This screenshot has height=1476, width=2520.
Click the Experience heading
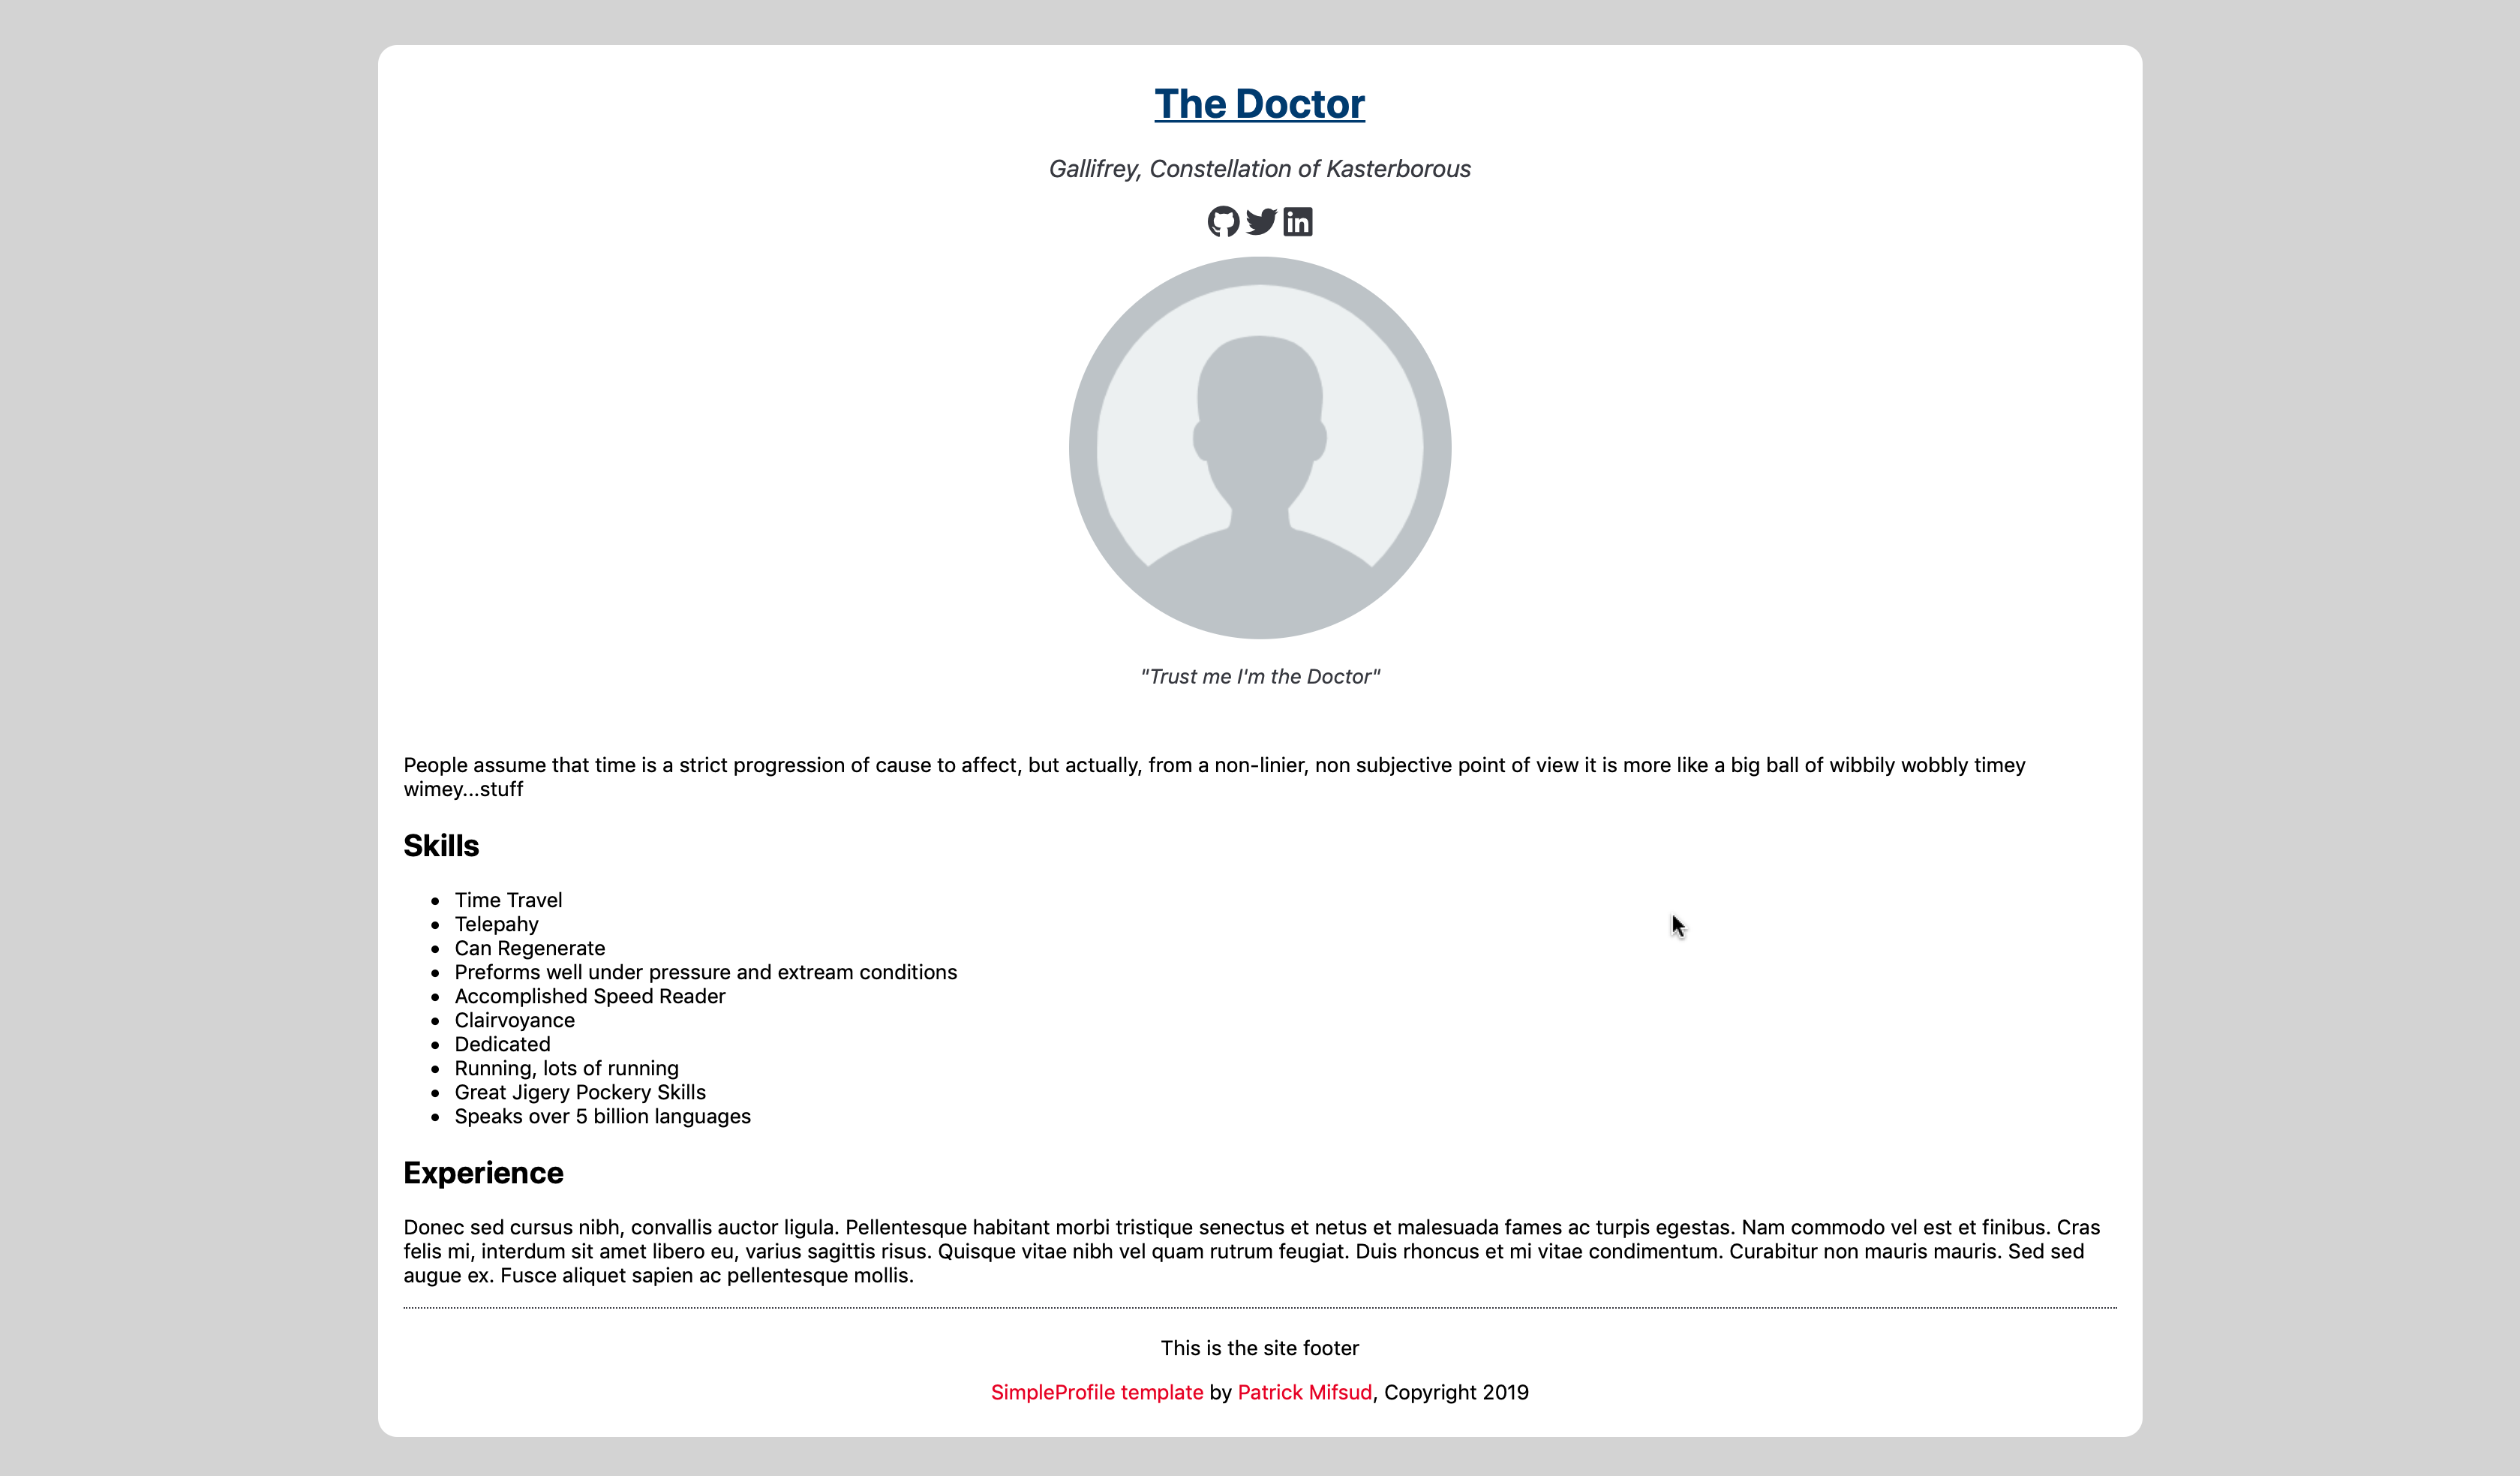(483, 1173)
